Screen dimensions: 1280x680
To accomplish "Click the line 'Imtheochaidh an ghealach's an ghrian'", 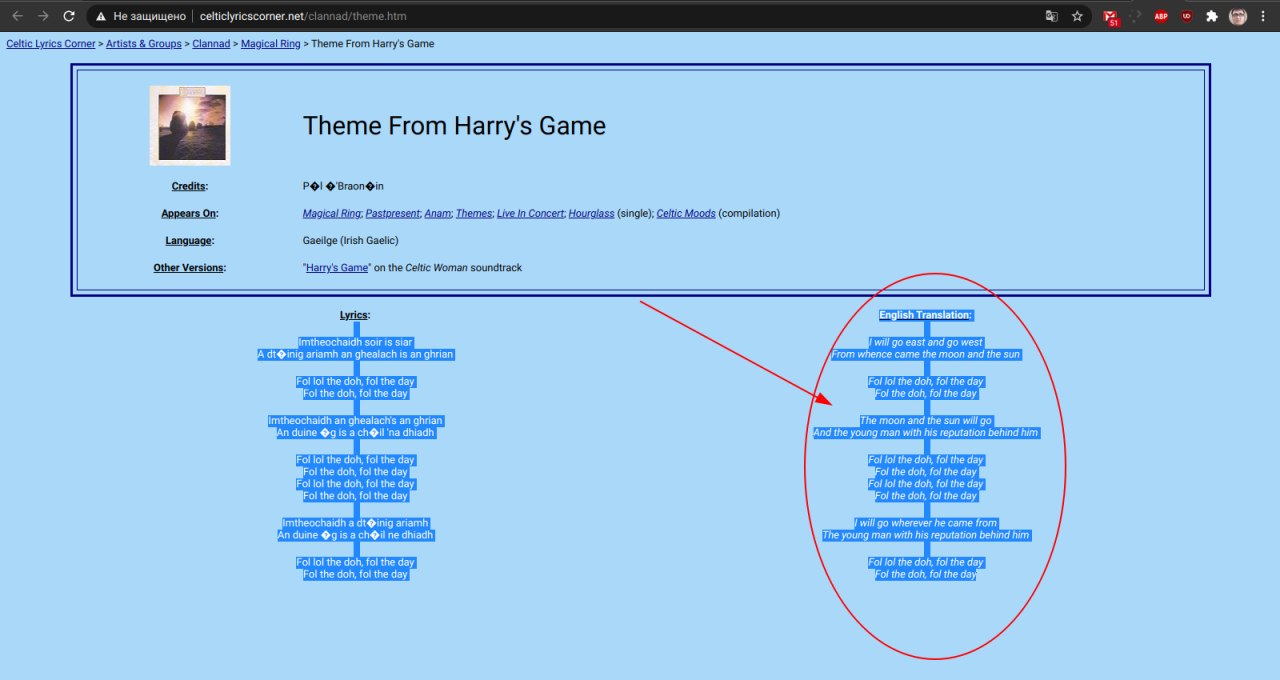I will (x=355, y=421).
